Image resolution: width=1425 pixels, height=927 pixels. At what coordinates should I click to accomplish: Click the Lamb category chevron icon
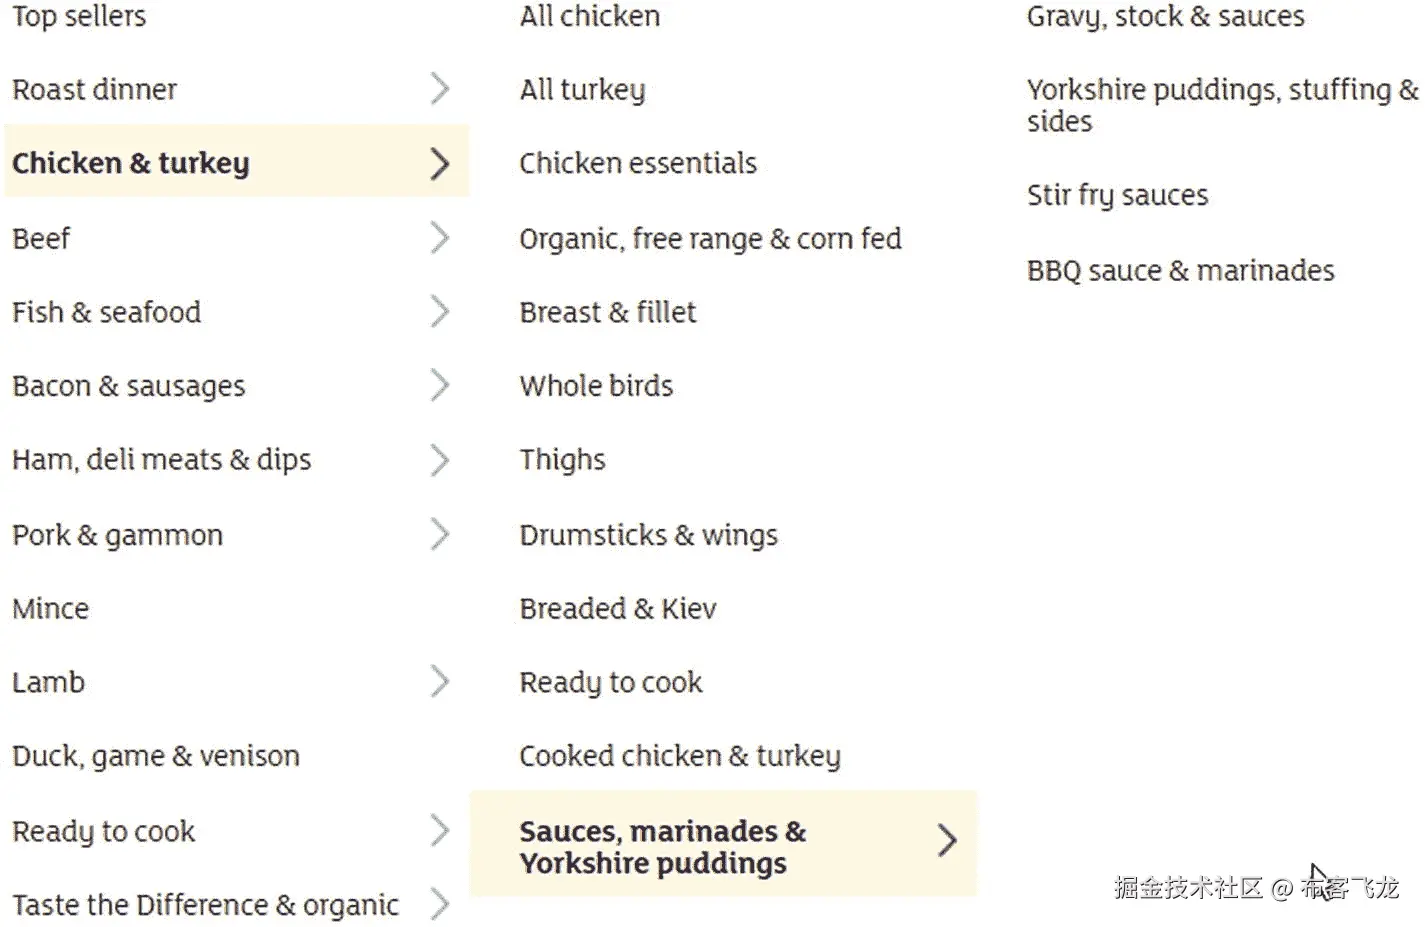439,682
